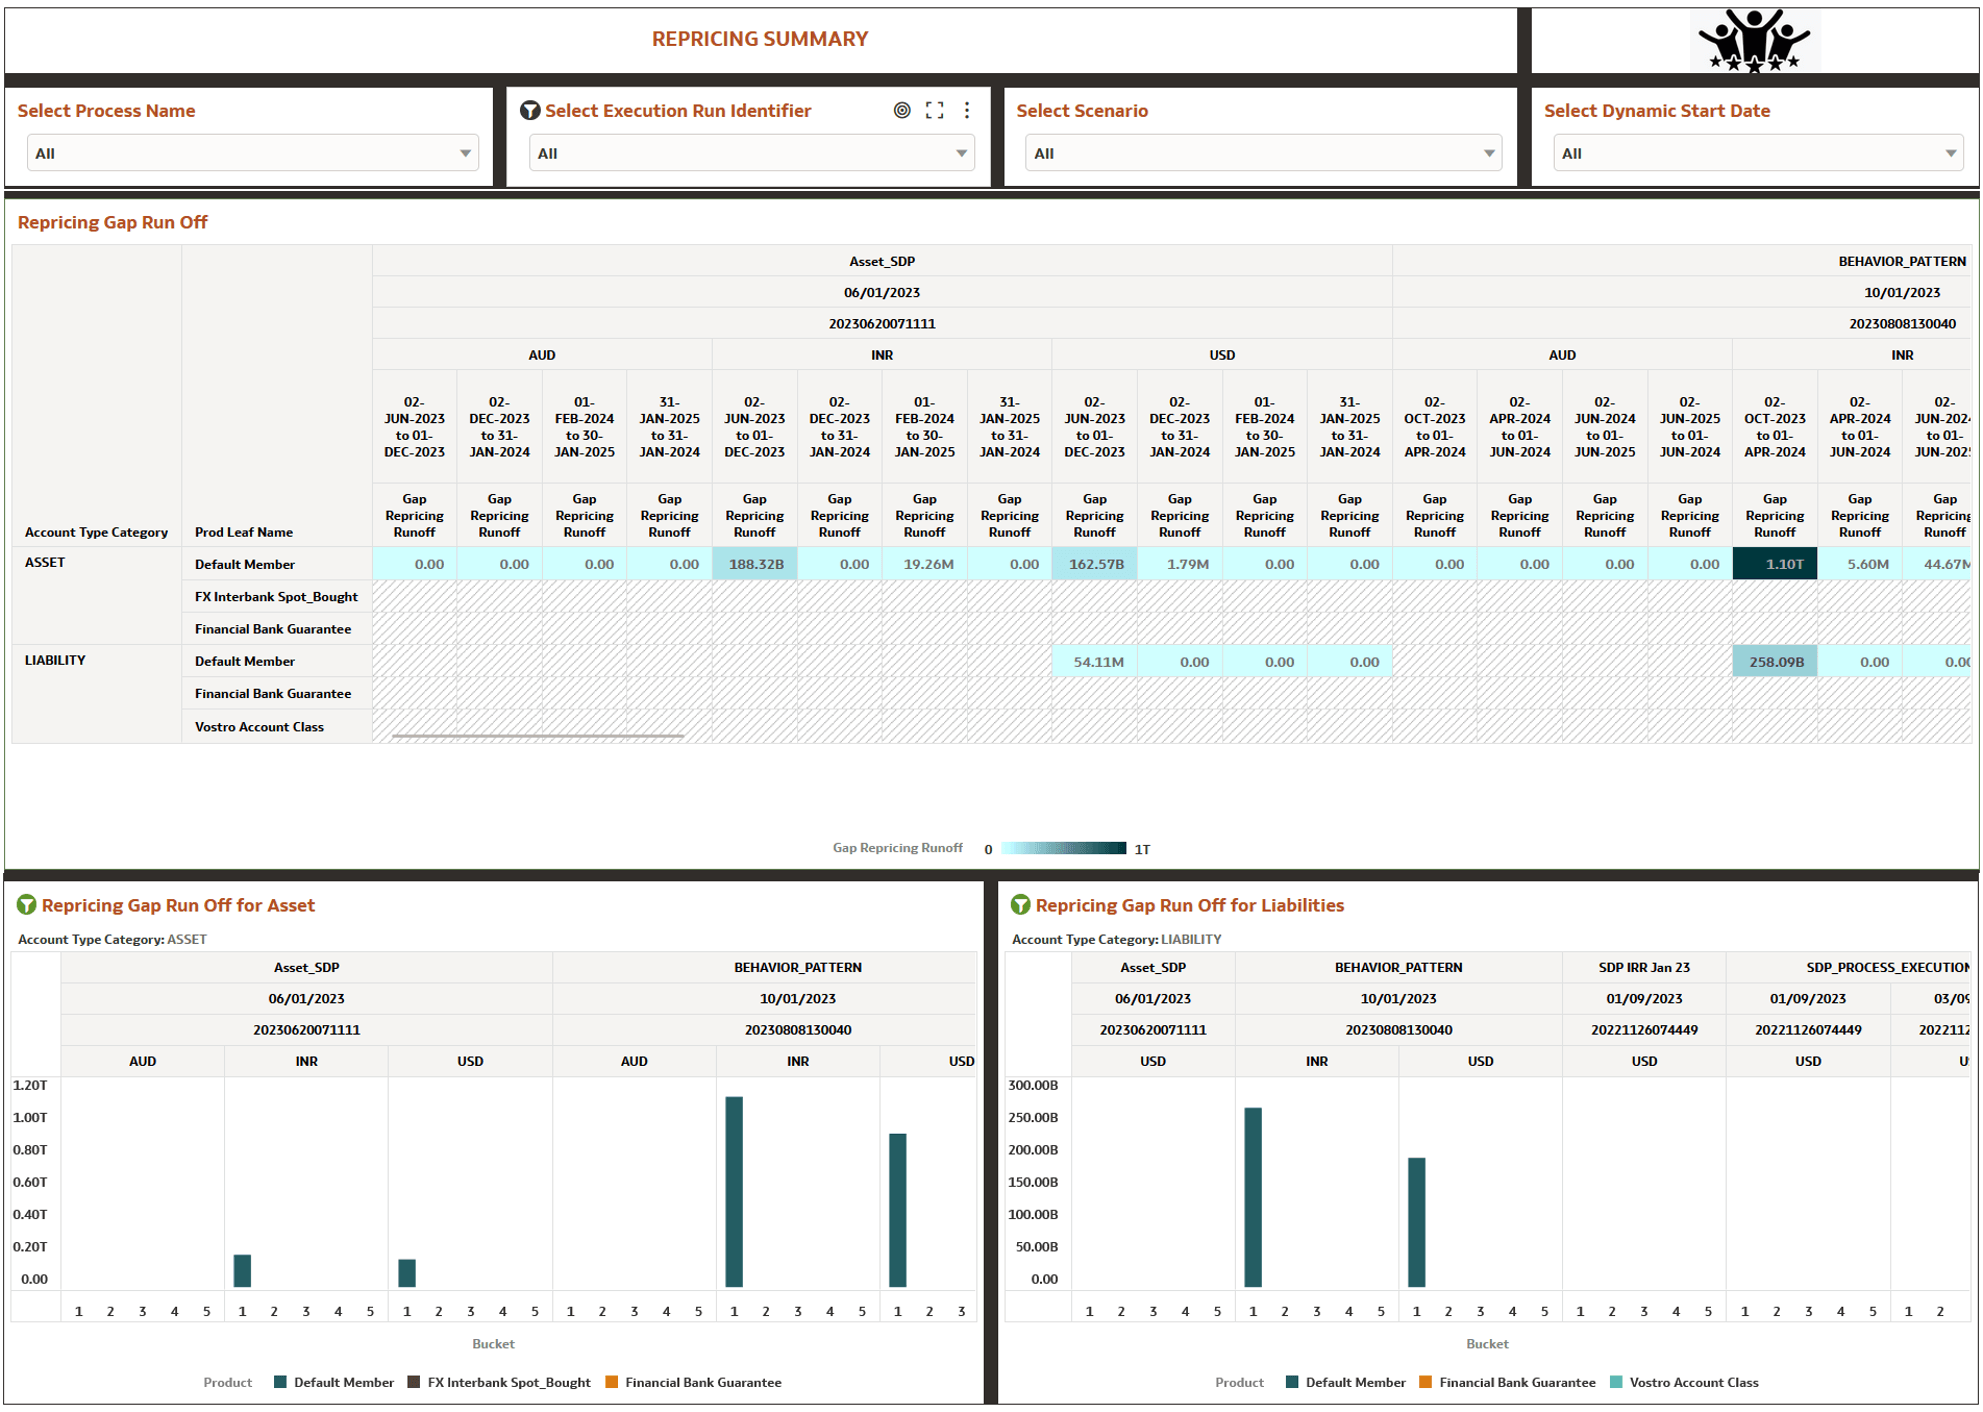This screenshot has height=1412, width=1983.
Task: Toggle the Vostro Account Class legend item
Action: point(1693,1382)
